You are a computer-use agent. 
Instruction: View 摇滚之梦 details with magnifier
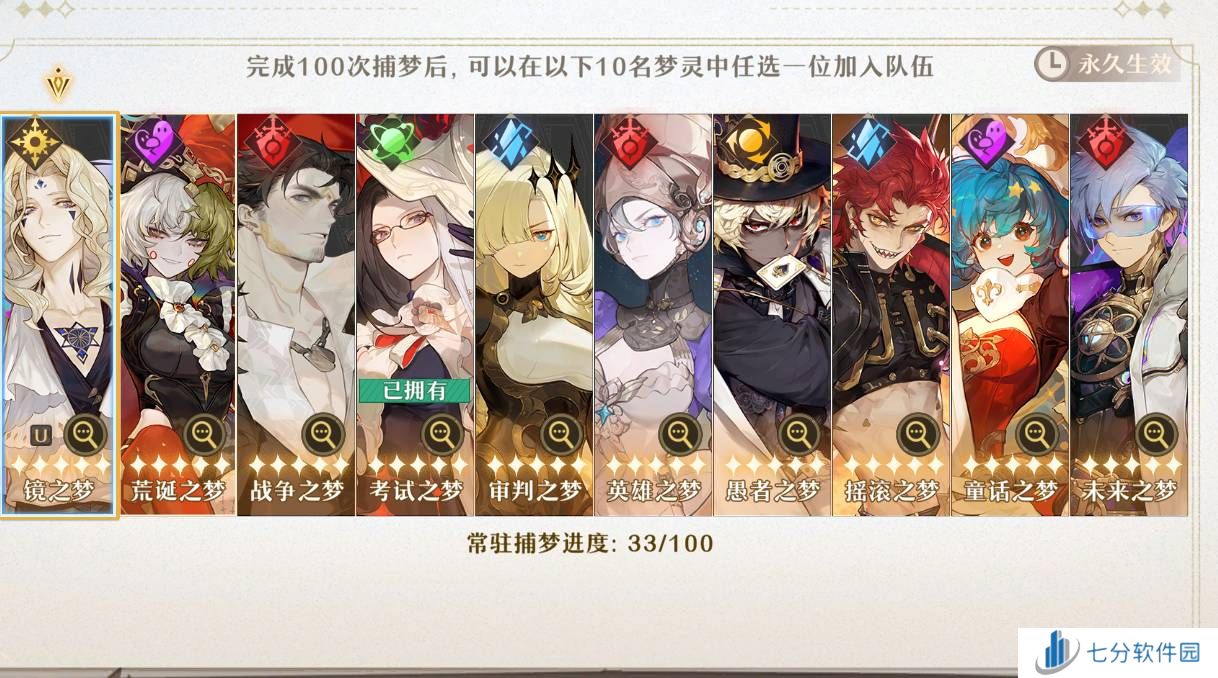(918, 434)
